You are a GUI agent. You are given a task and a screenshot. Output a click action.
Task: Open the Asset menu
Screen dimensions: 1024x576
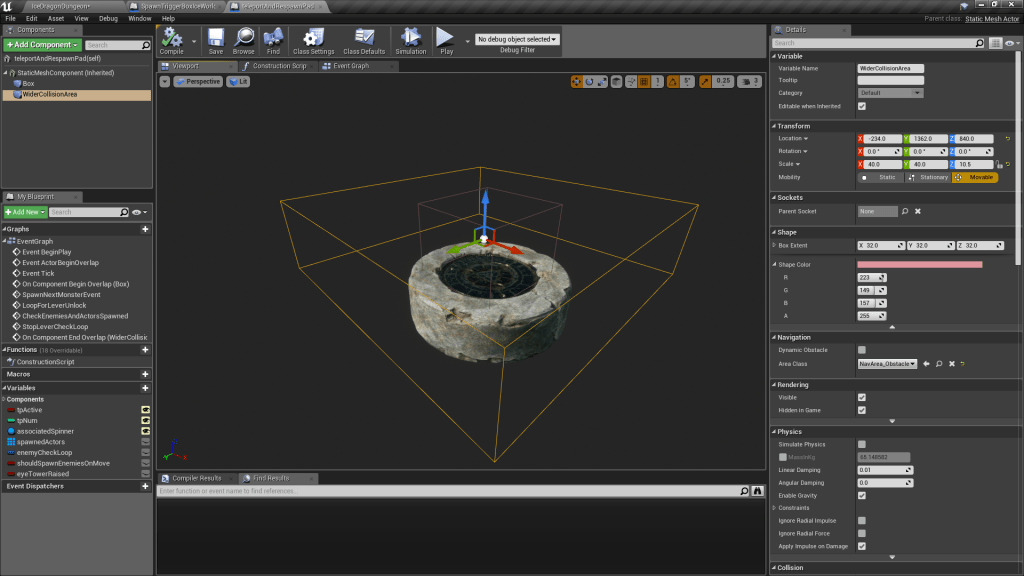(x=56, y=18)
